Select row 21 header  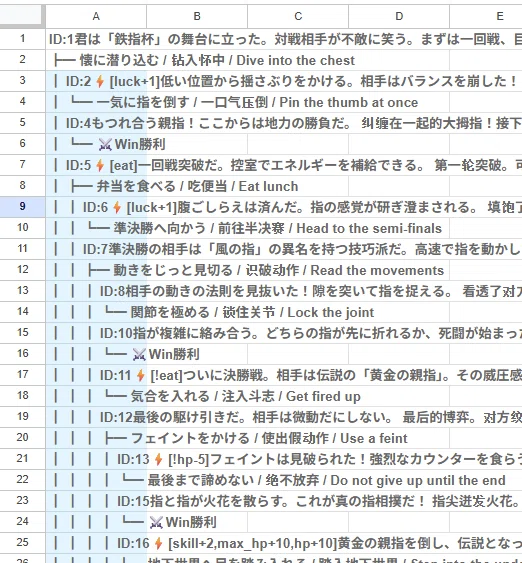click(x=23, y=459)
